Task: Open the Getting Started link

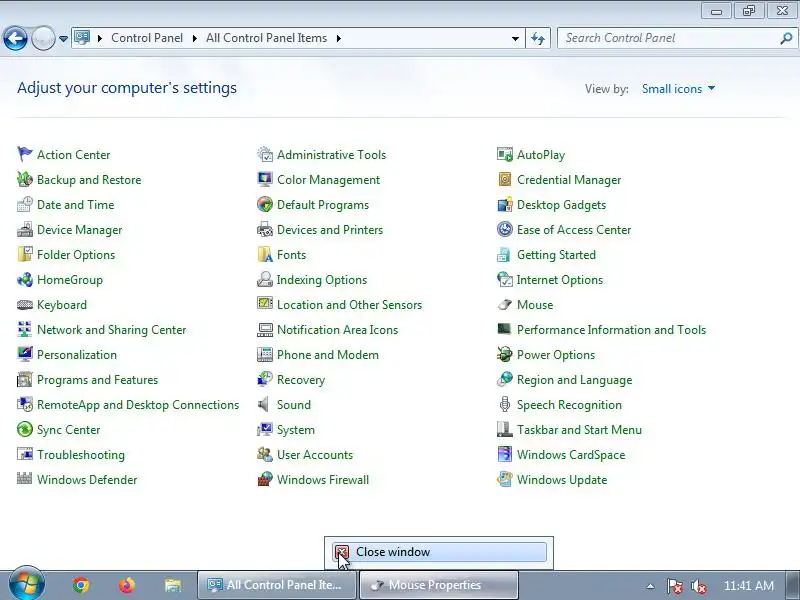Action: [x=556, y=255]
